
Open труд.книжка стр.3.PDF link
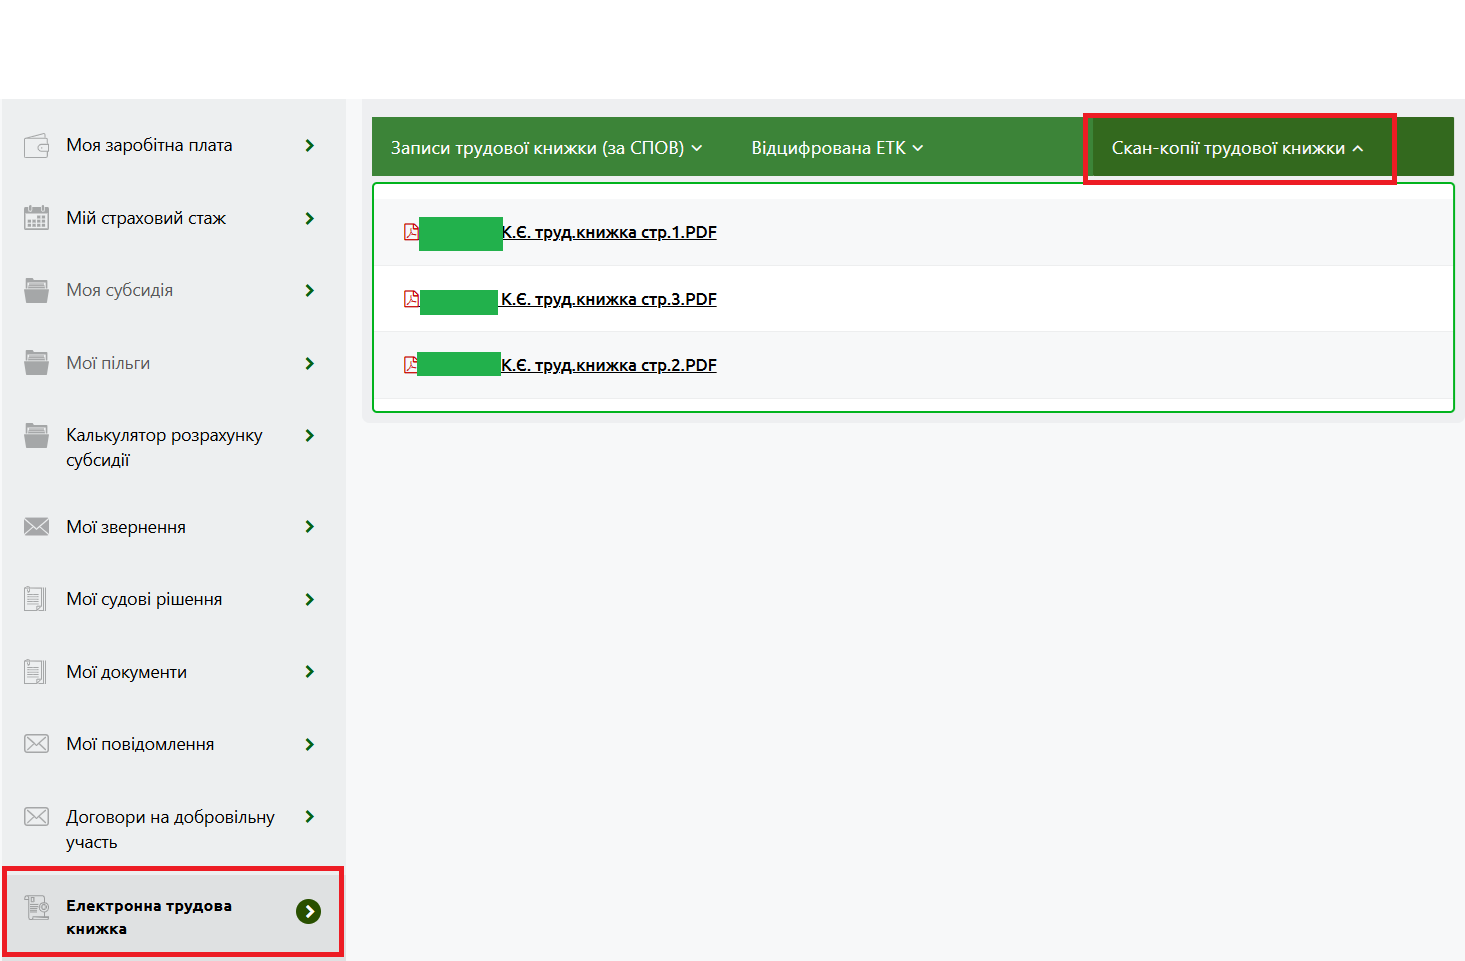click(x=609, y=299)
